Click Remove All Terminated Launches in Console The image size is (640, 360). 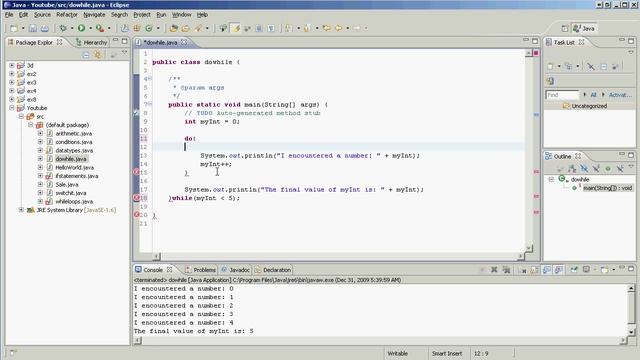(x=506, y=270)
